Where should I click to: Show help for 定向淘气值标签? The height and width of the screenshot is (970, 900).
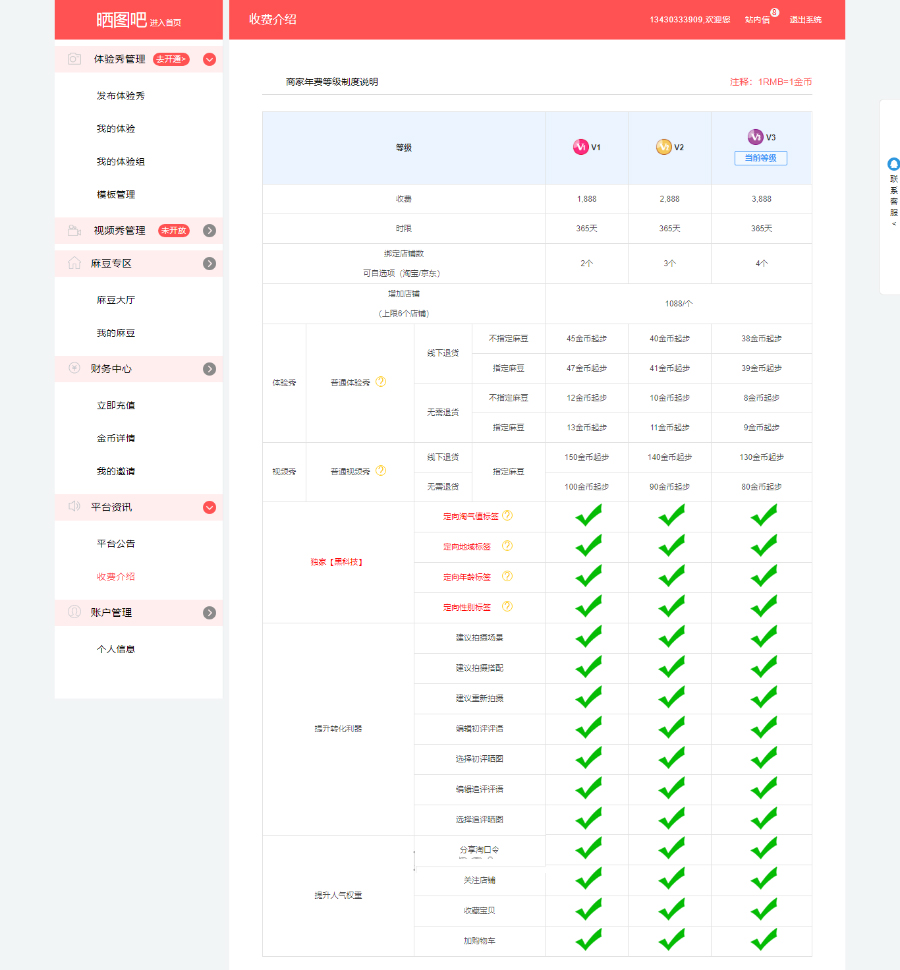coord(507,515)
